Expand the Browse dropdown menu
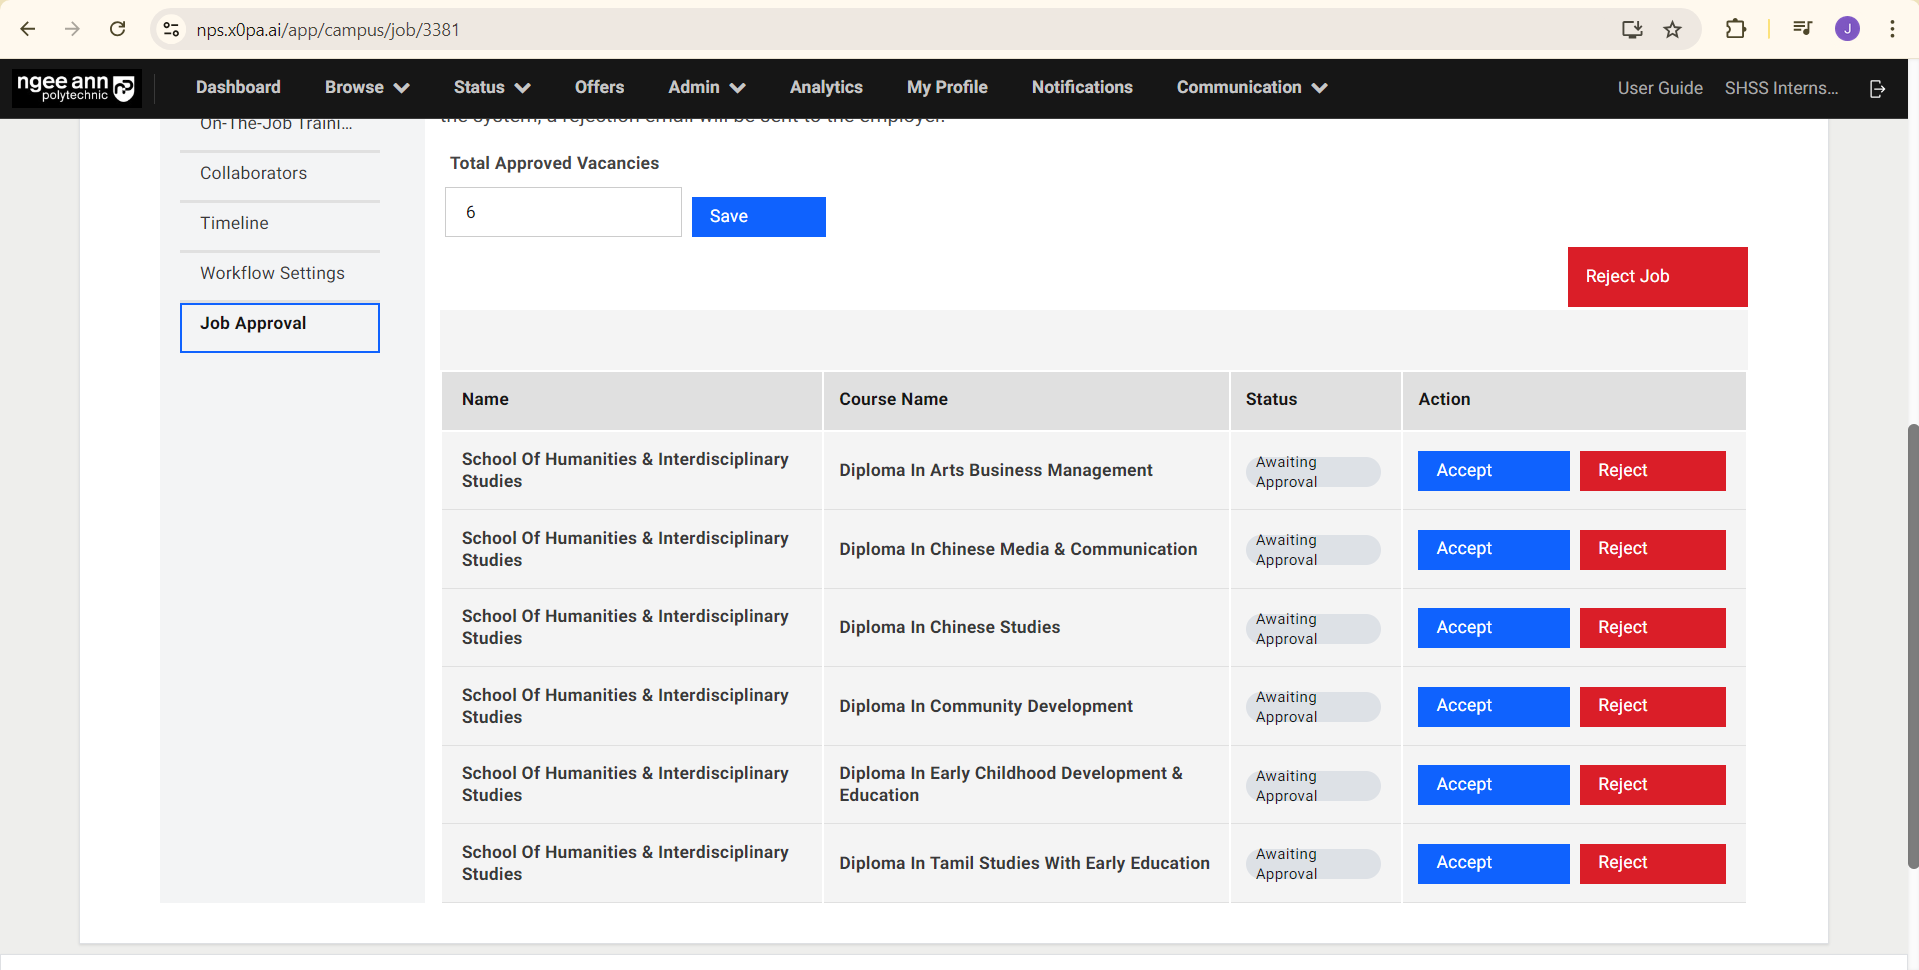Viewport: 1919px width, 970px height. [366, 88]
